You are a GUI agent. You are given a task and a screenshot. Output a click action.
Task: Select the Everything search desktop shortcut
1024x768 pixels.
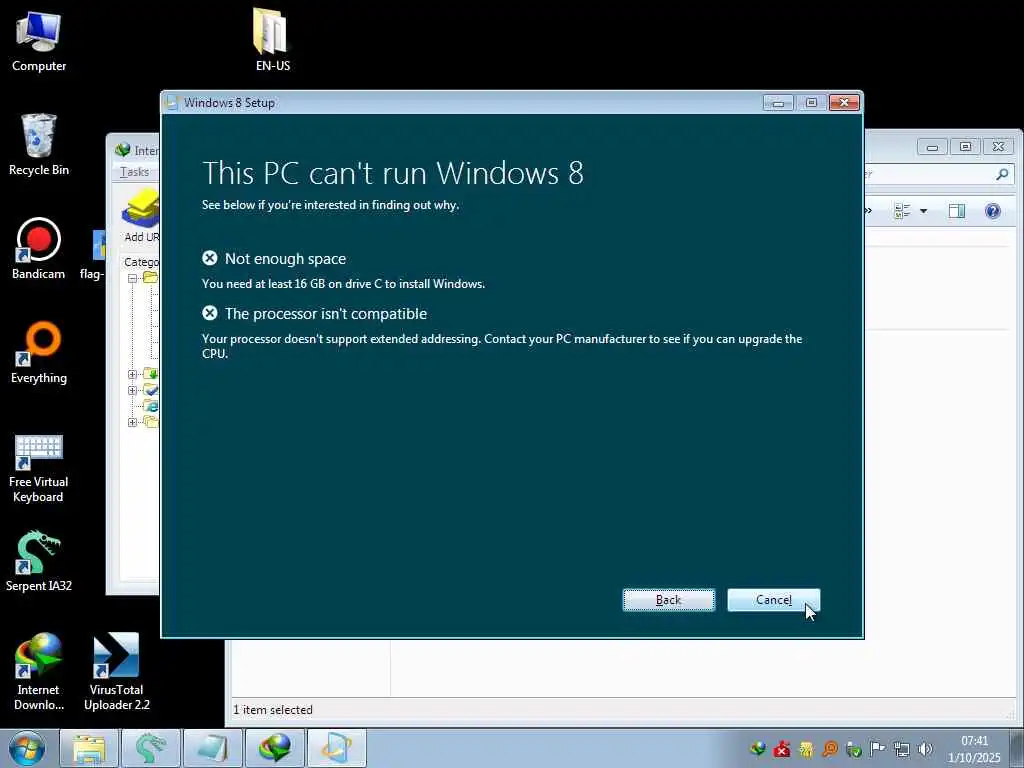(x=39, y=353)
